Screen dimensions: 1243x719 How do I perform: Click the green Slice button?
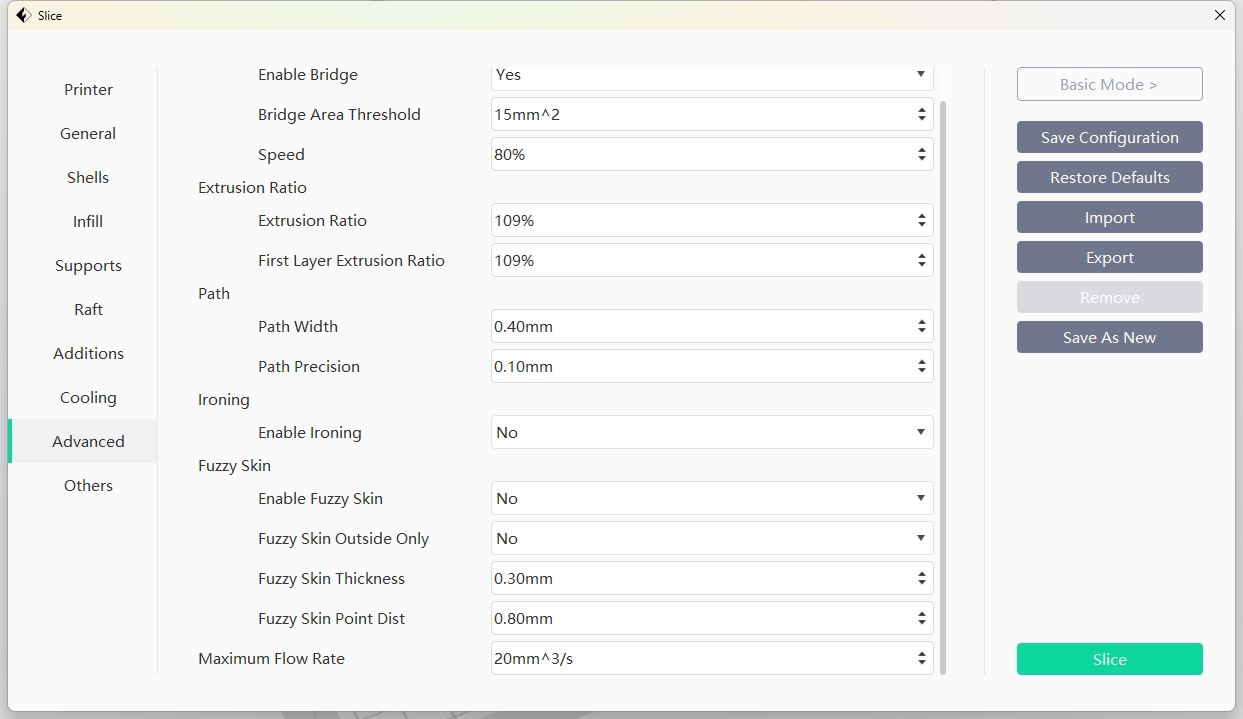(x=1109, y=660)
